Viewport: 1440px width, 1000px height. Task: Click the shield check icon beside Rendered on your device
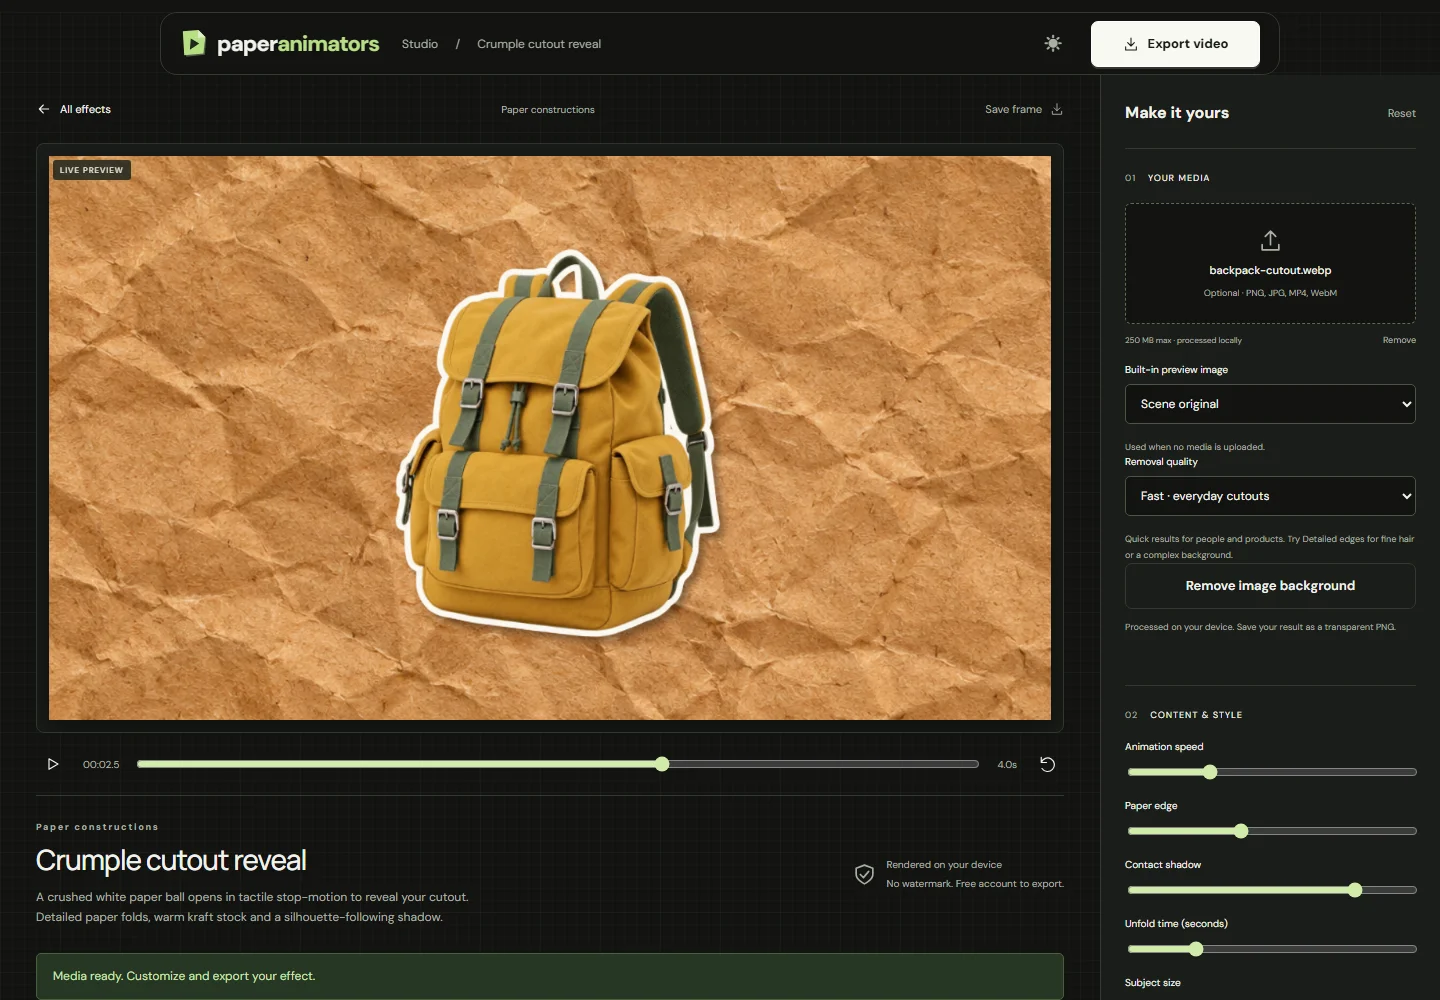click(x=865, y=874)
